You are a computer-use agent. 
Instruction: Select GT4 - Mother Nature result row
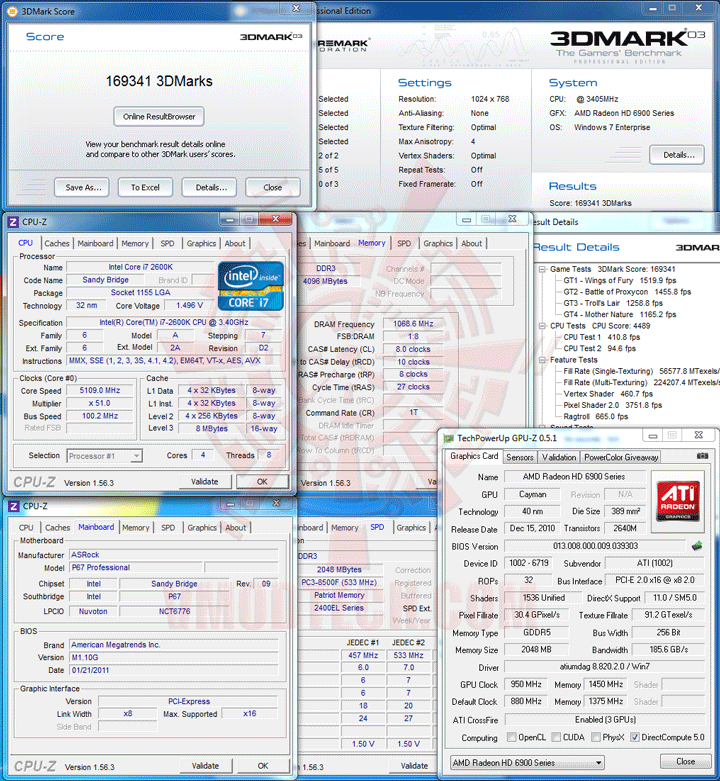tap(619, 314)
